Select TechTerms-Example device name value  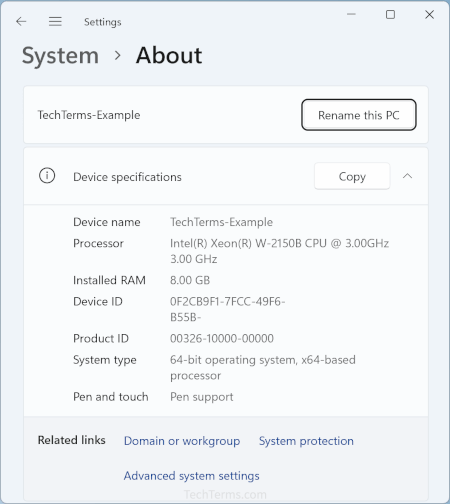[x=221, y=222]
